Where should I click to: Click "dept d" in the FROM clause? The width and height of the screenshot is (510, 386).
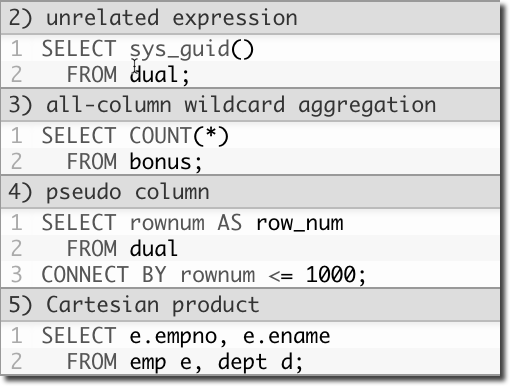tap(255, 362)
